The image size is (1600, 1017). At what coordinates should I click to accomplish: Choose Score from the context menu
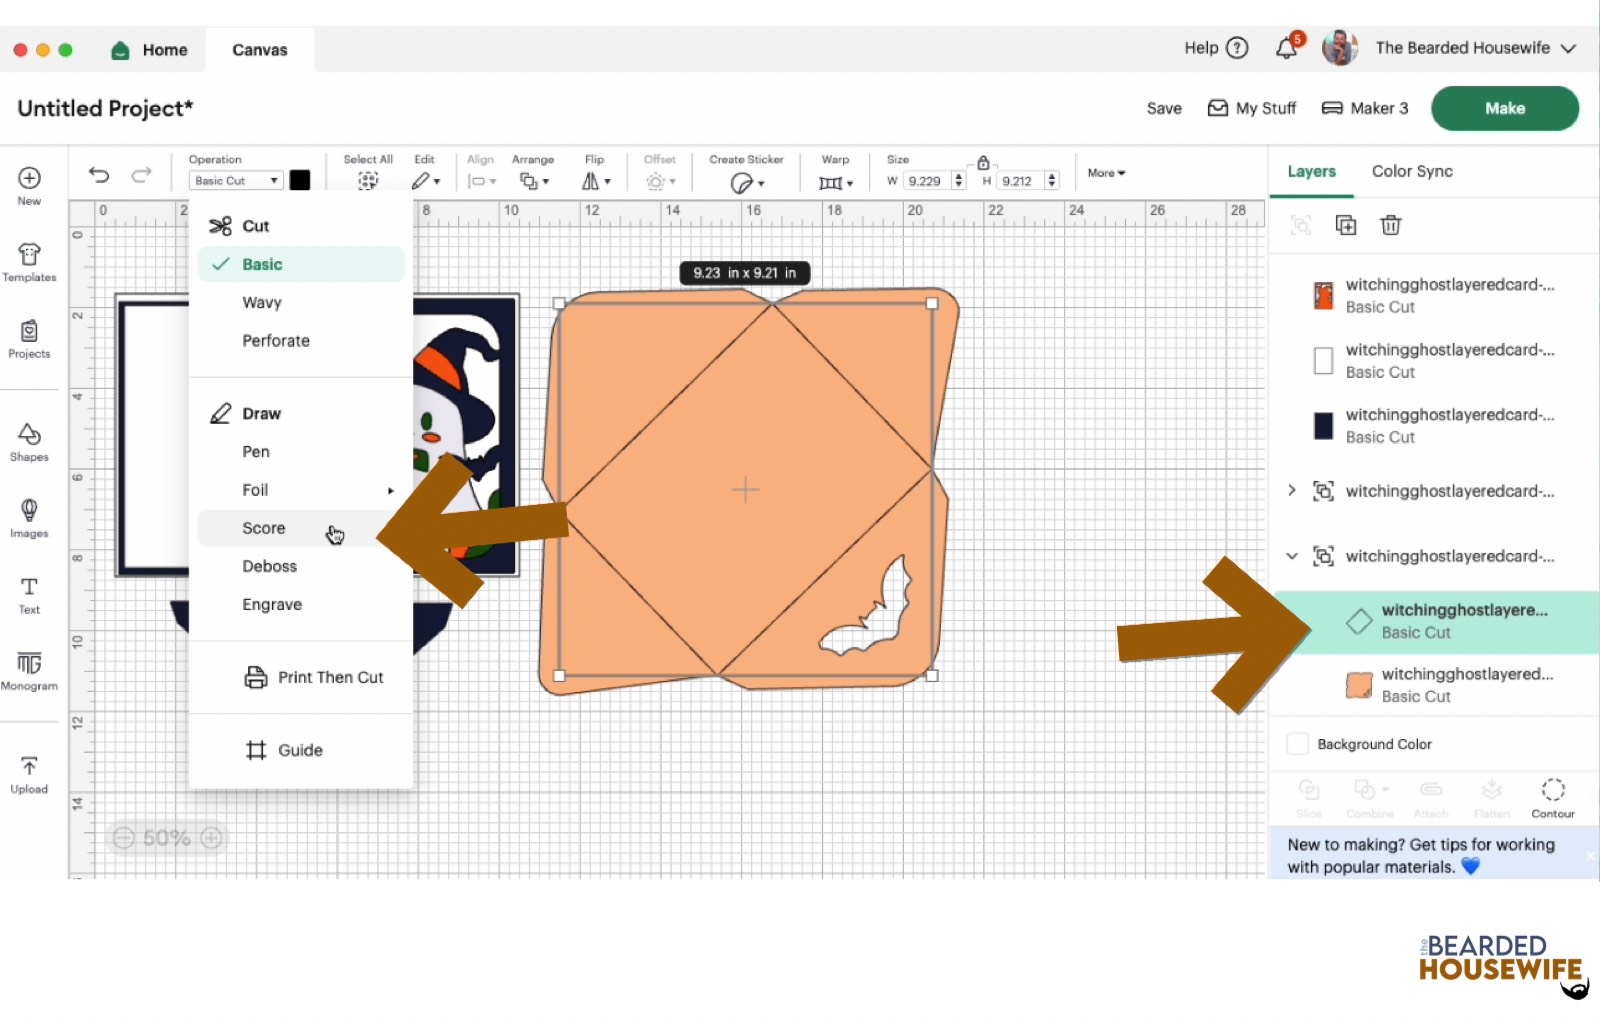click(263, 528)
